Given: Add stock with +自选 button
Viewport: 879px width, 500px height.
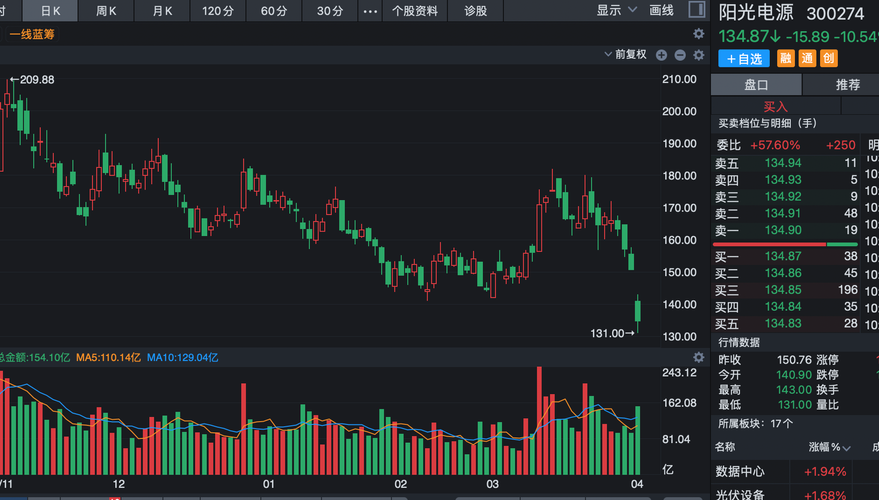Looking at the screenshot, I should pos(745,59).
